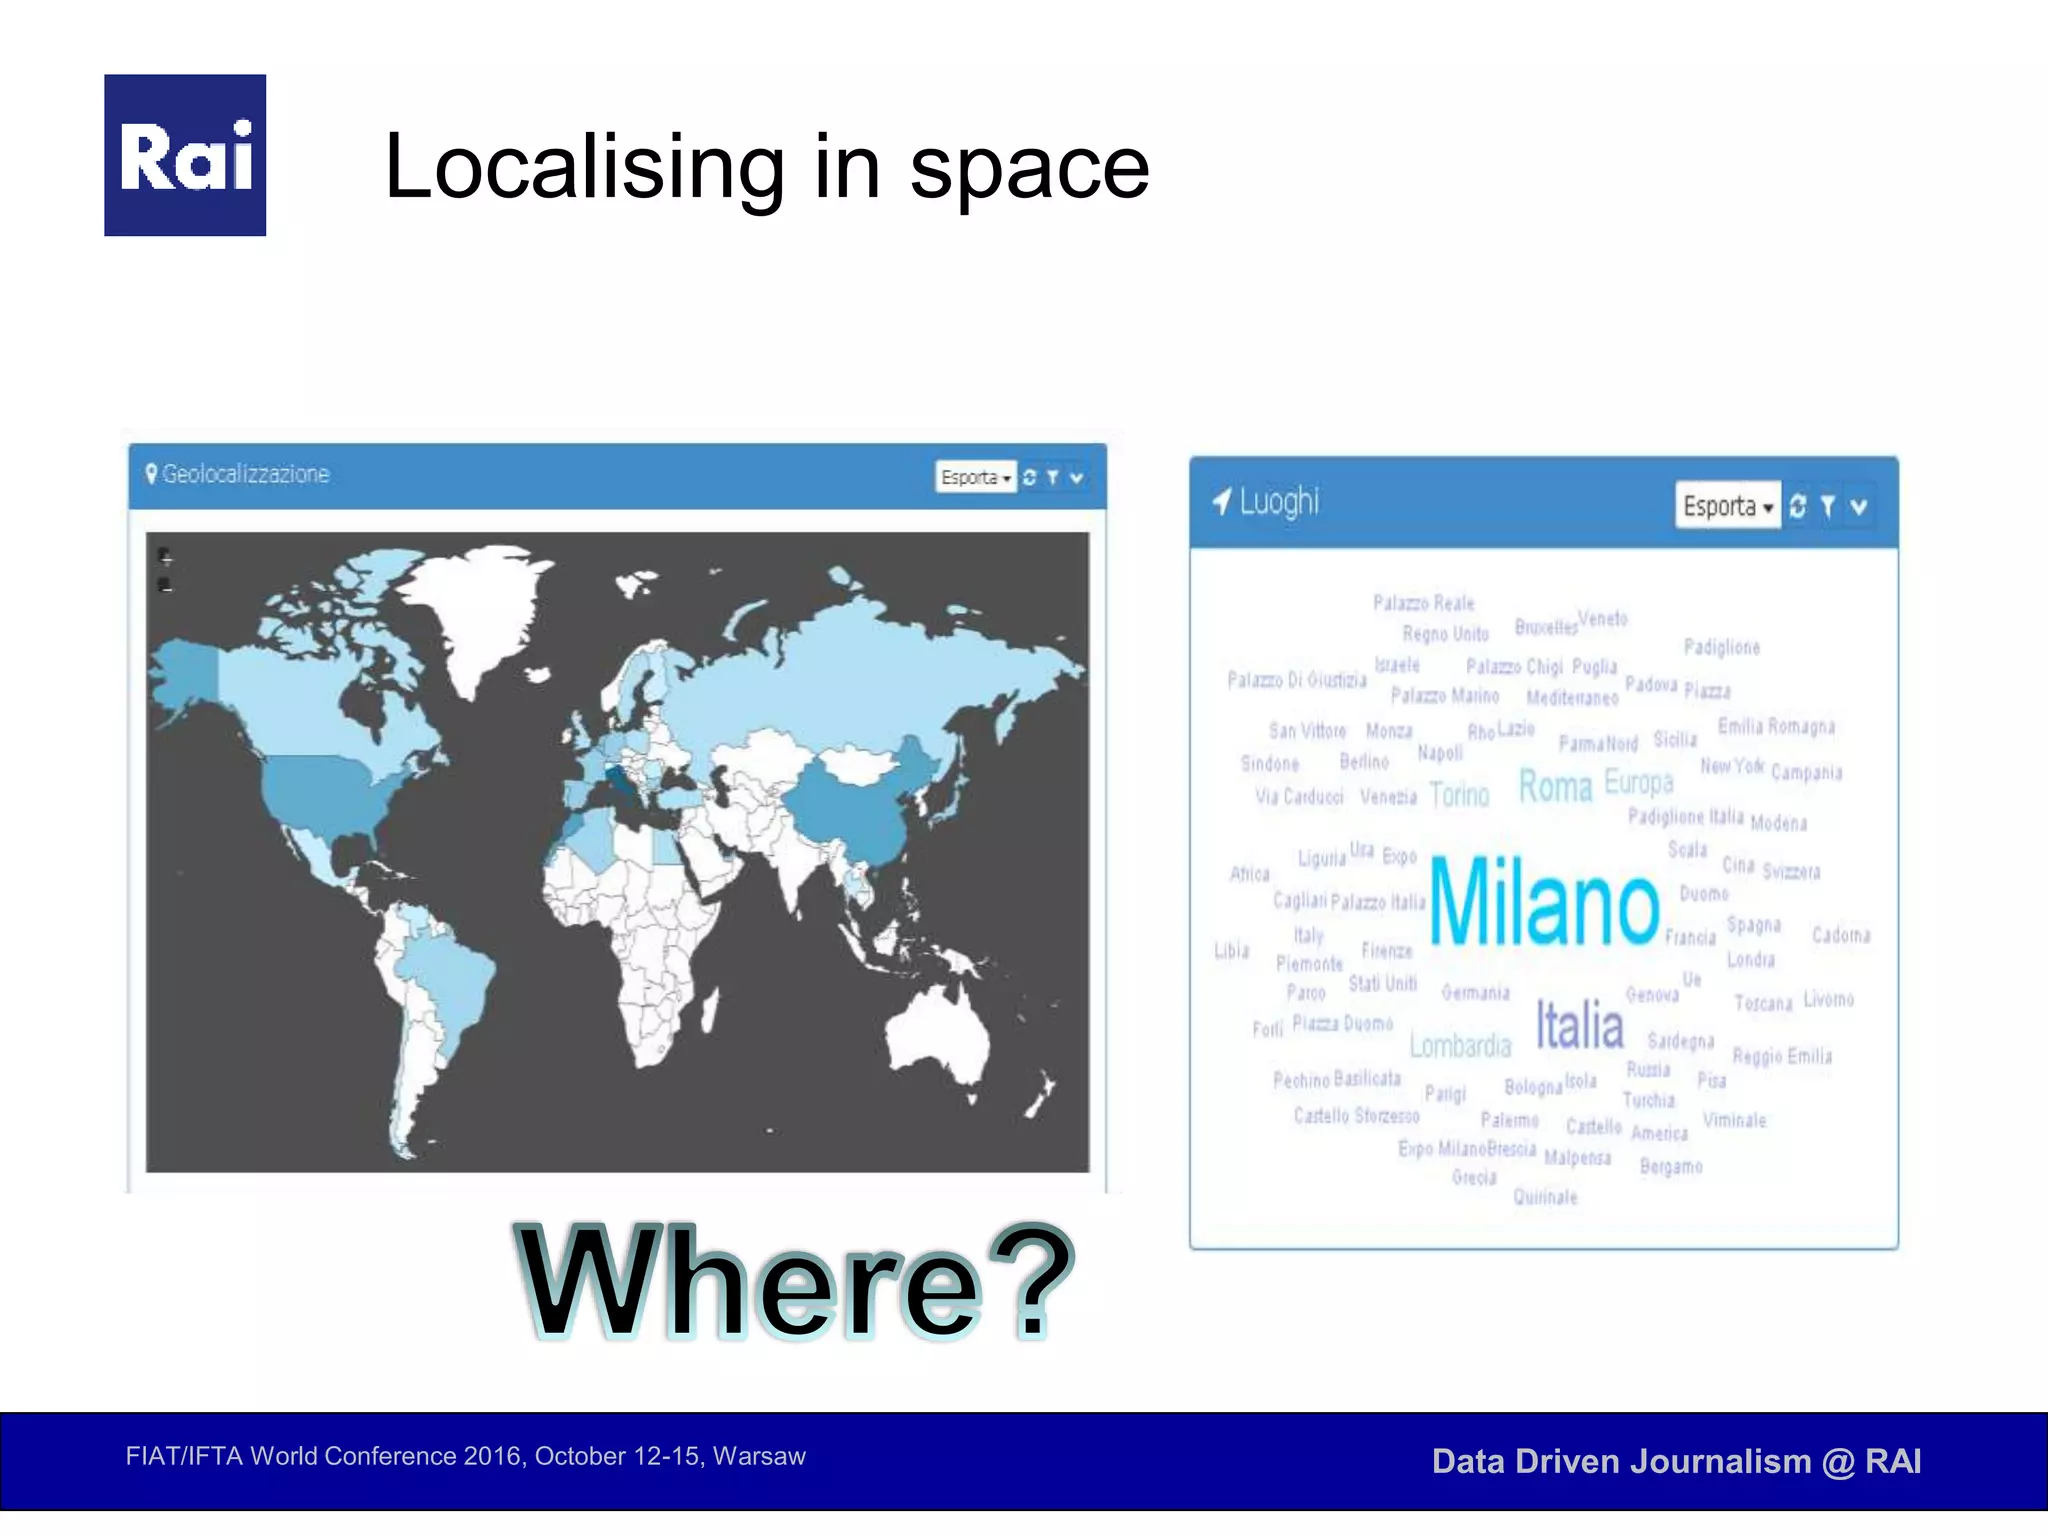Open Esporta dropdown in Luoghi panel
Screen dimensions: 2048x1536
coord(1727,506)
